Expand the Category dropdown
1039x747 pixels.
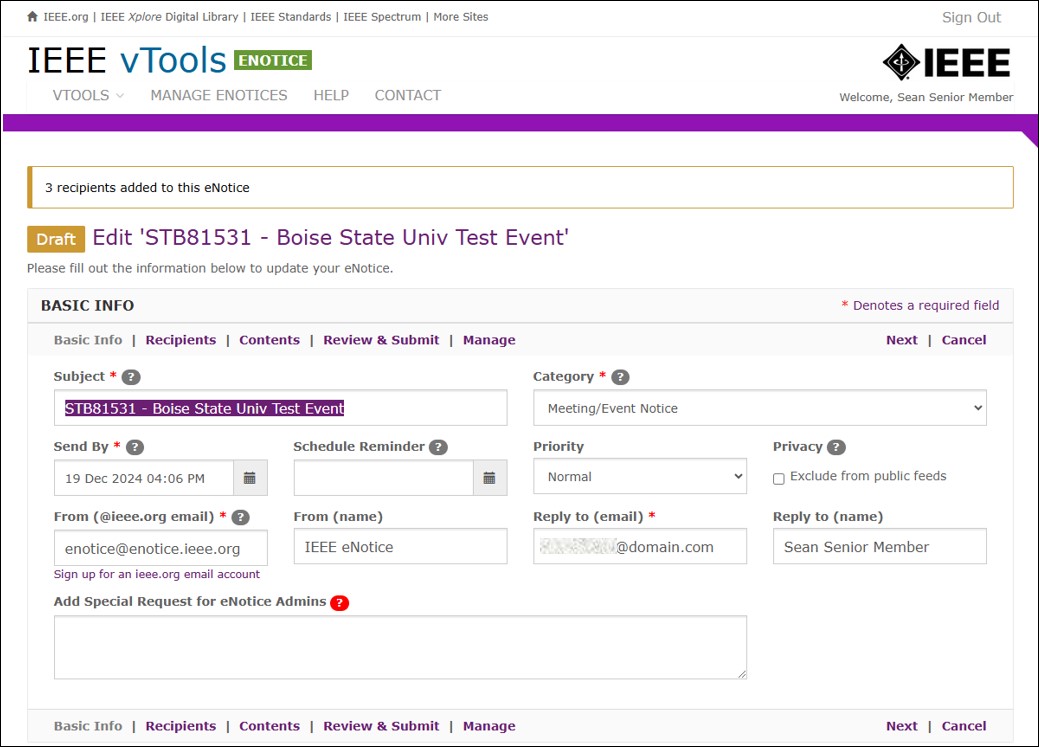[759, 408]
